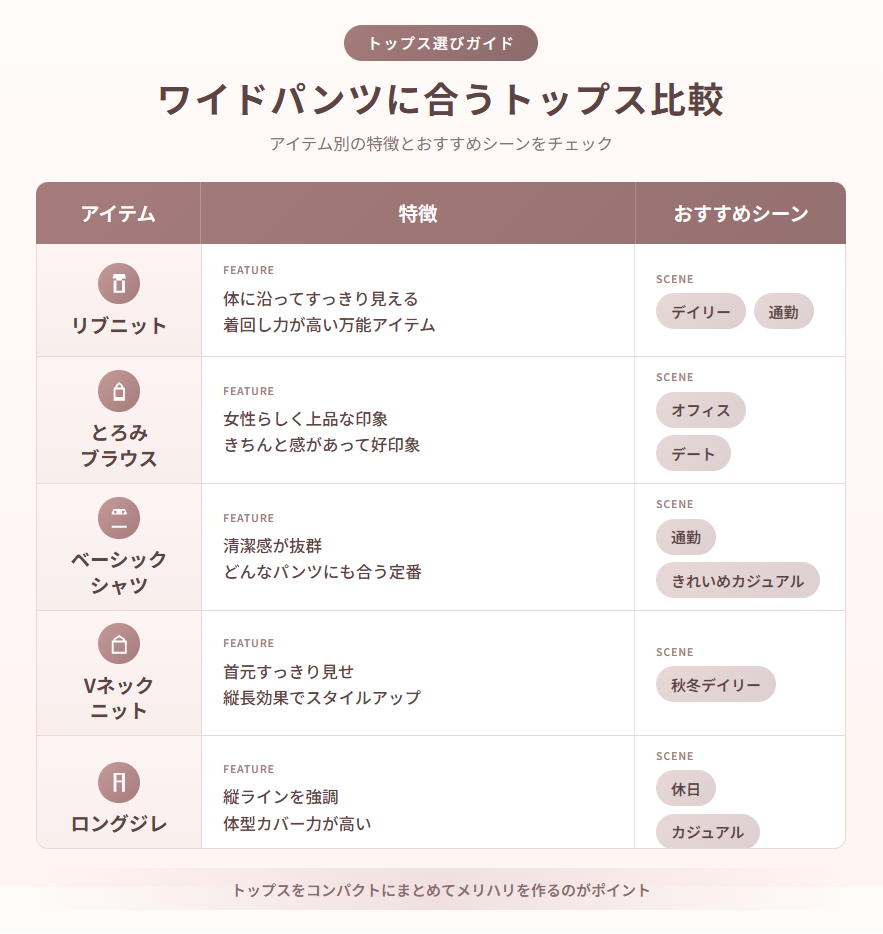Click the ベーシックシャツ item icon
883x934 pixels.
[119, 518]
